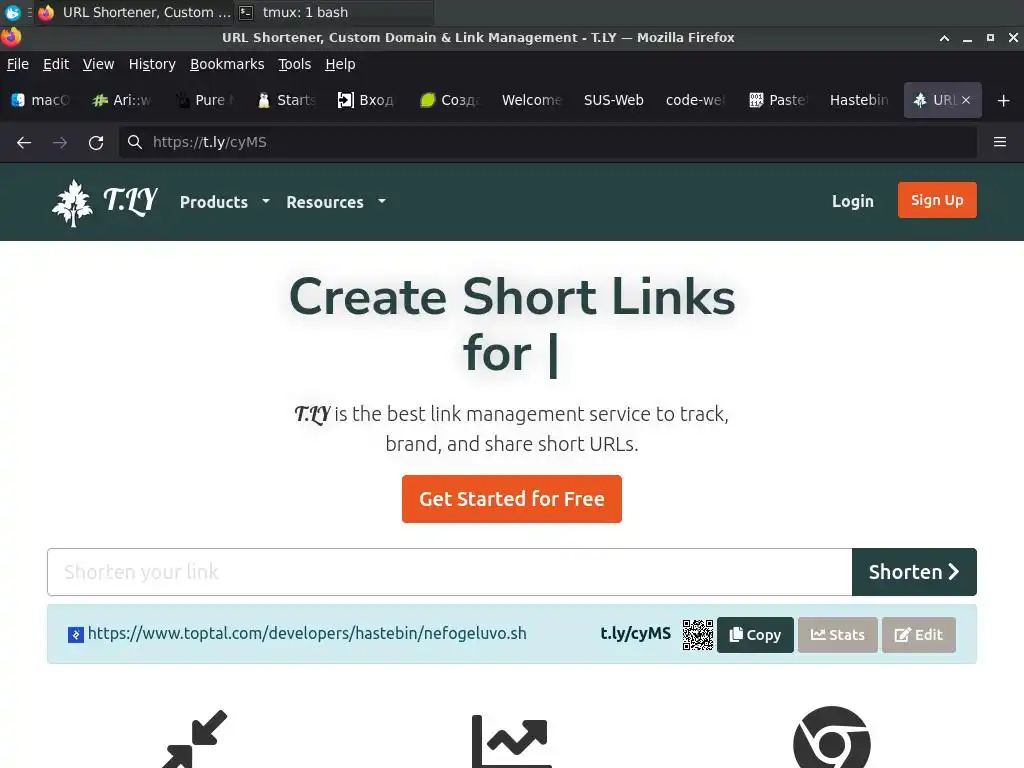Switch to the Starts tab
This screenshot has height=768, width=1024.
tap(287, 100)
